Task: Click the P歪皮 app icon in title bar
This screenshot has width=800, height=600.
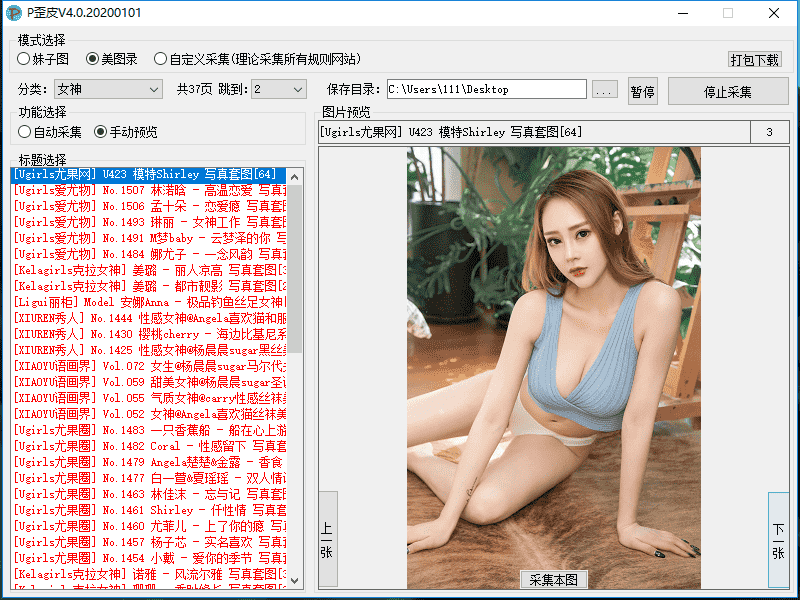Action: pyautogui.click(x=13, y=13)
